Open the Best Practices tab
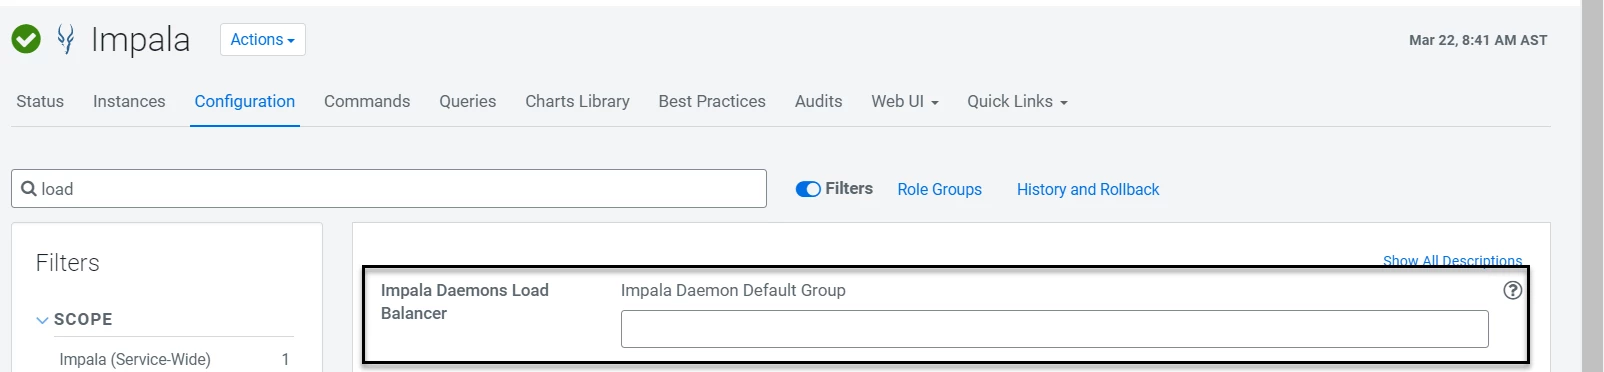 tap(712, 101)
